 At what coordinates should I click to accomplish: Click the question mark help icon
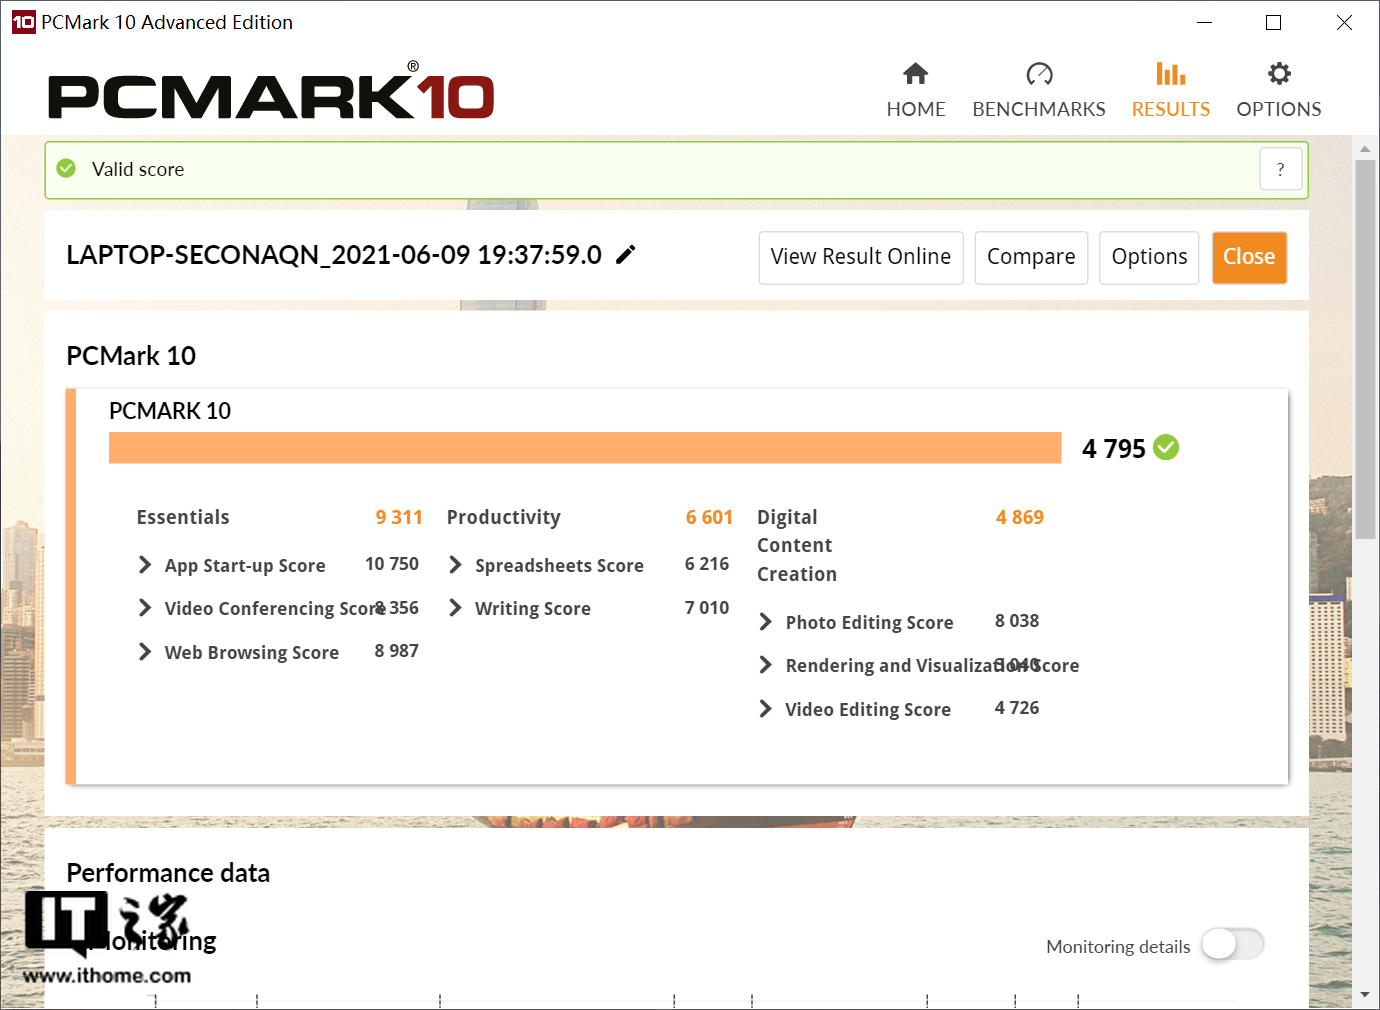pyautogui.click(x=1280, y=170)
